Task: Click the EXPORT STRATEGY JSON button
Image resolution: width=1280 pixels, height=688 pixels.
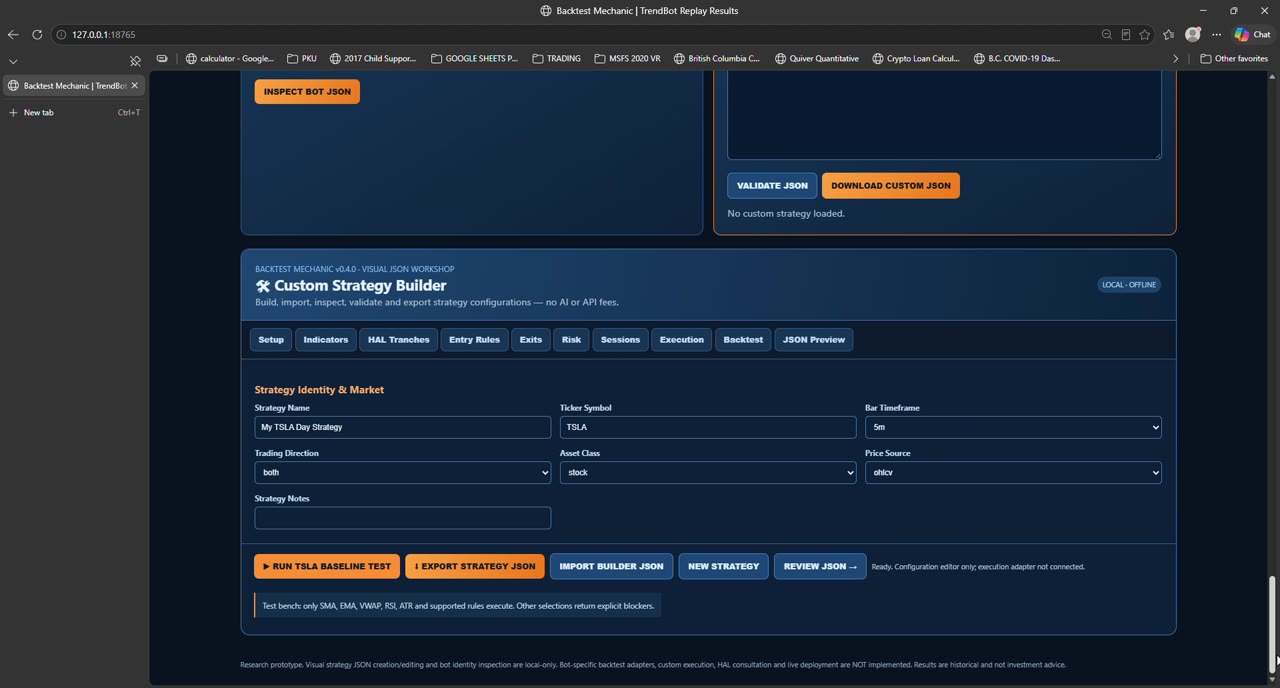Action: [x=475, y=566]
